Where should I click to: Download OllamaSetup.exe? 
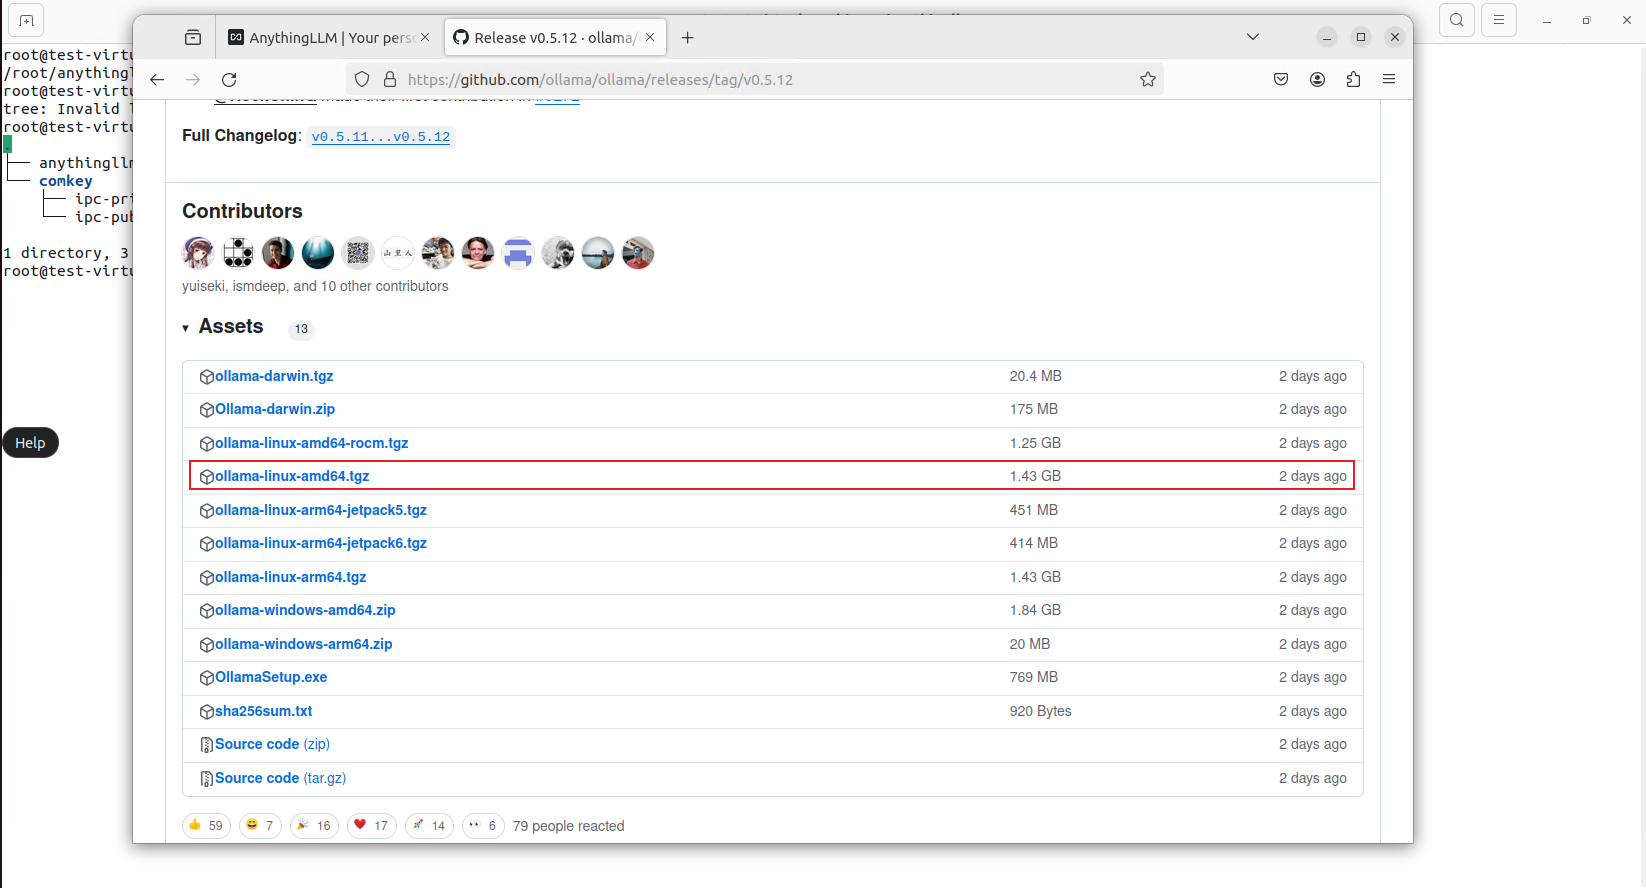click(x=271, y=677)
